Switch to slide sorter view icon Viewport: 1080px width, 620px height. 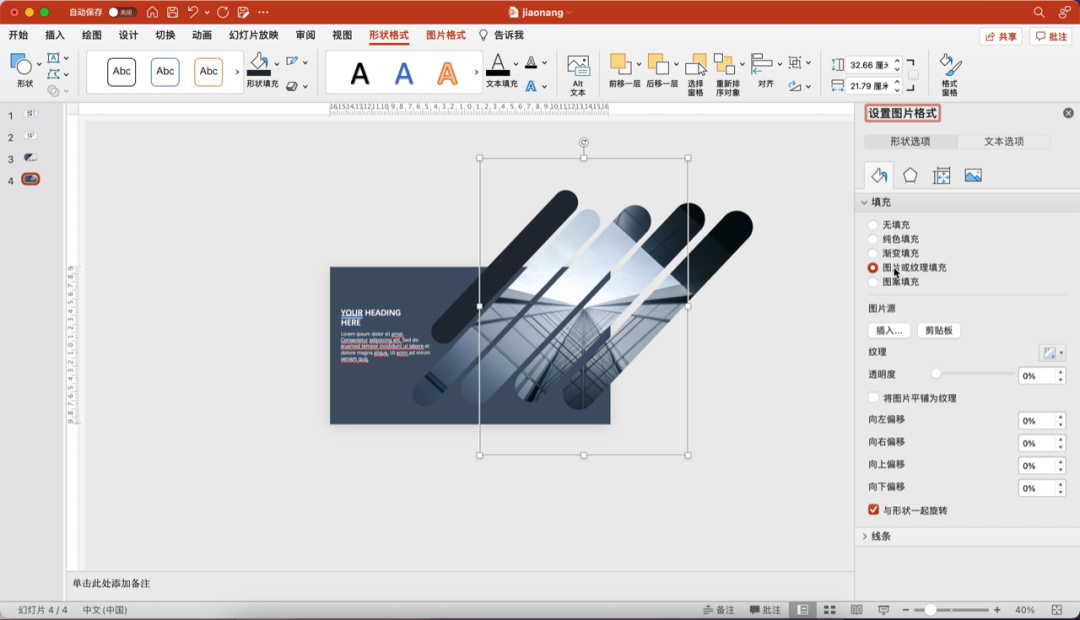point(830,610)
